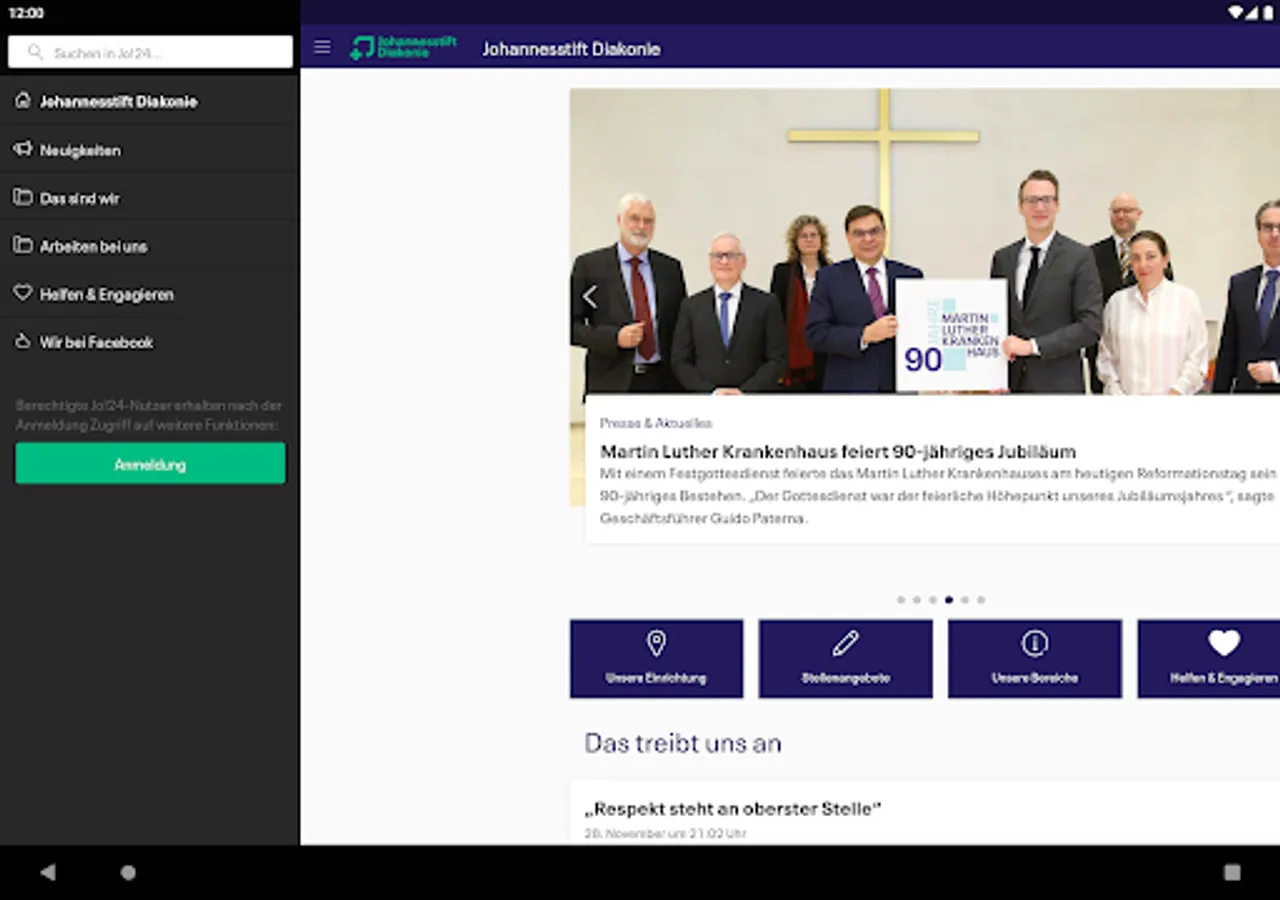Select fifth carousel pagination dot
The height and width of the screenshot is (900, 1280).
[965, 600]
